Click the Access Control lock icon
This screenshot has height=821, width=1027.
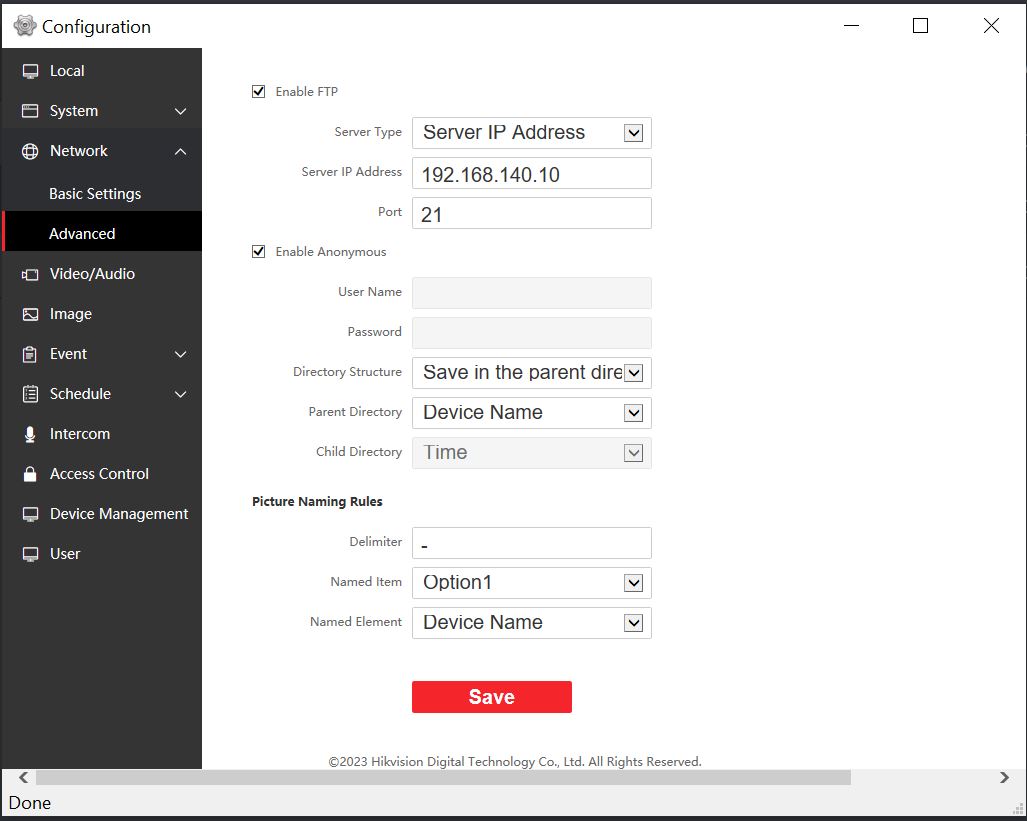30,474
